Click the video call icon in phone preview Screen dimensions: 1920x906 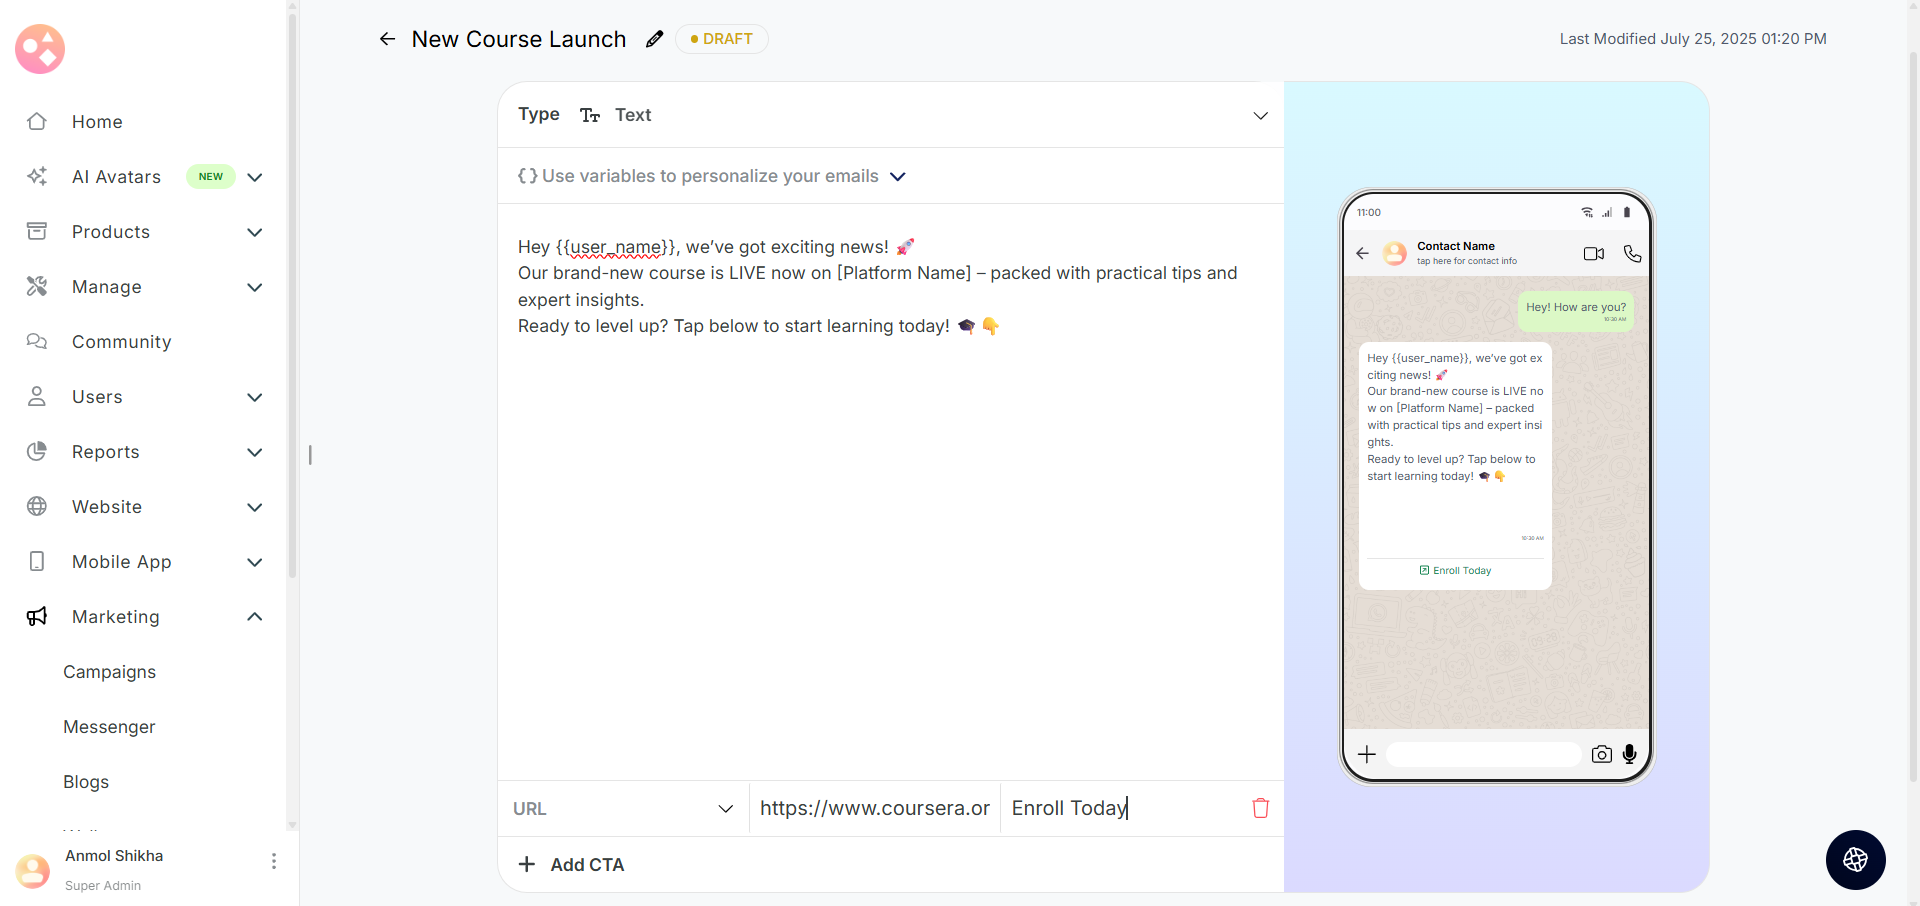tap(1593, 254)
